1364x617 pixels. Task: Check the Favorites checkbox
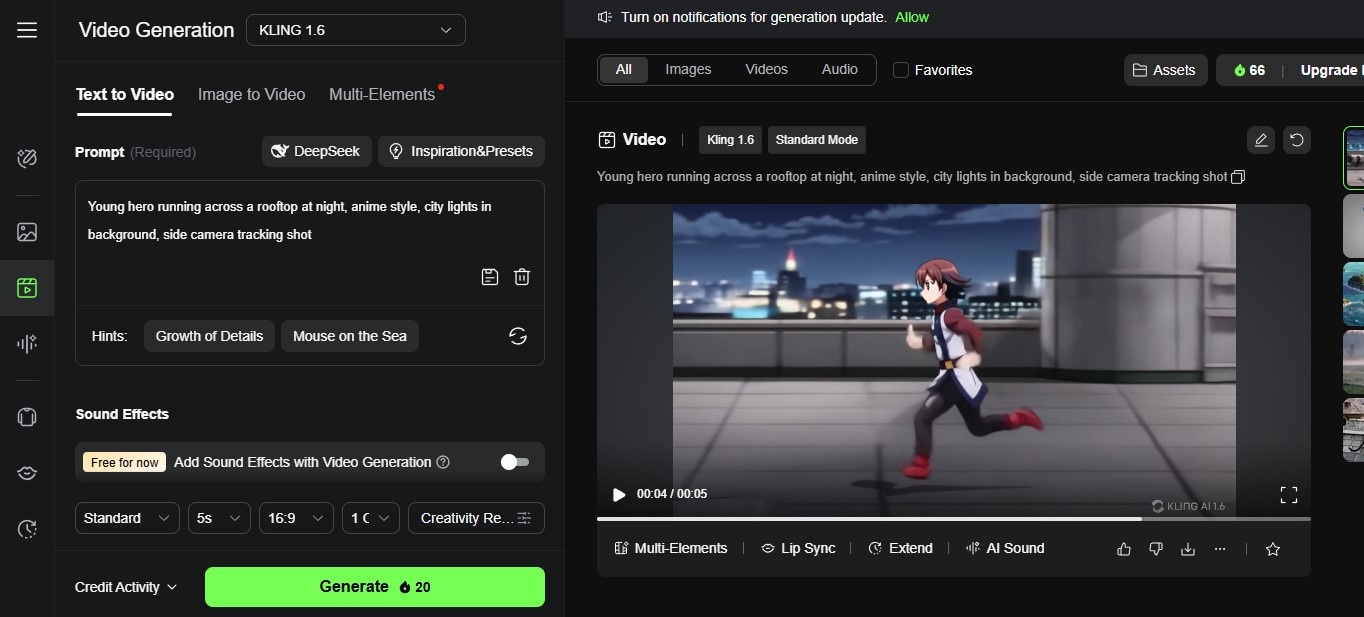click(x=901, y=70)
